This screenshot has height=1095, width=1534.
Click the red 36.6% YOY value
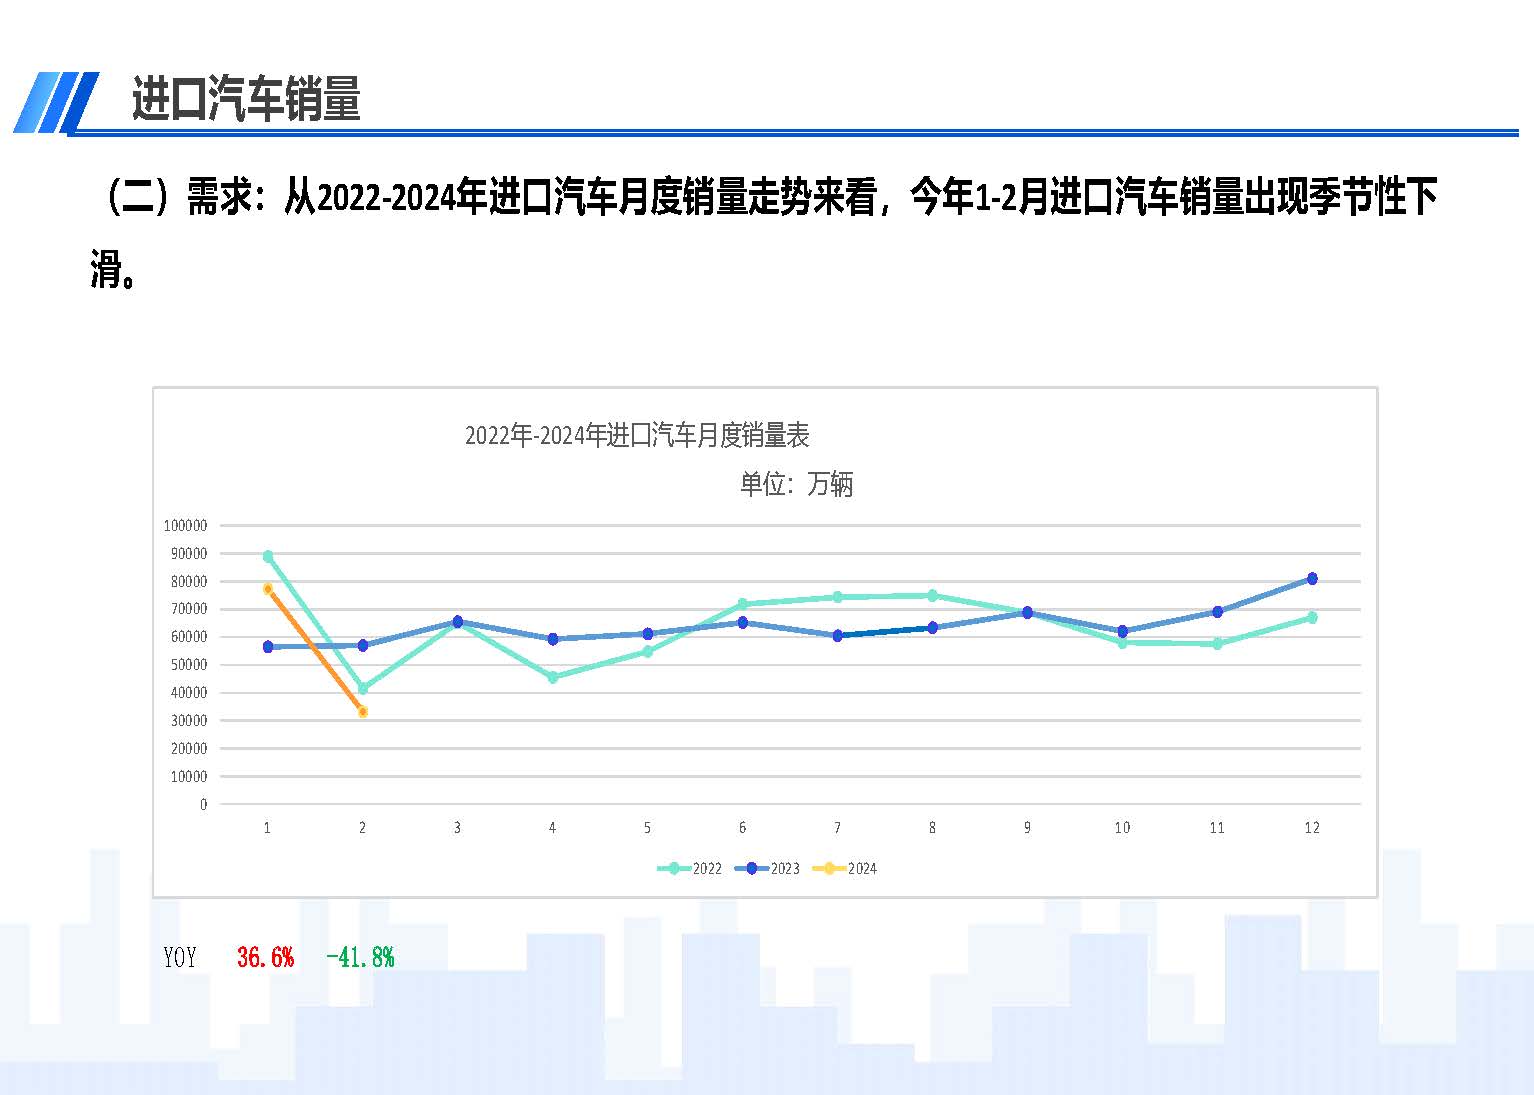265,957
